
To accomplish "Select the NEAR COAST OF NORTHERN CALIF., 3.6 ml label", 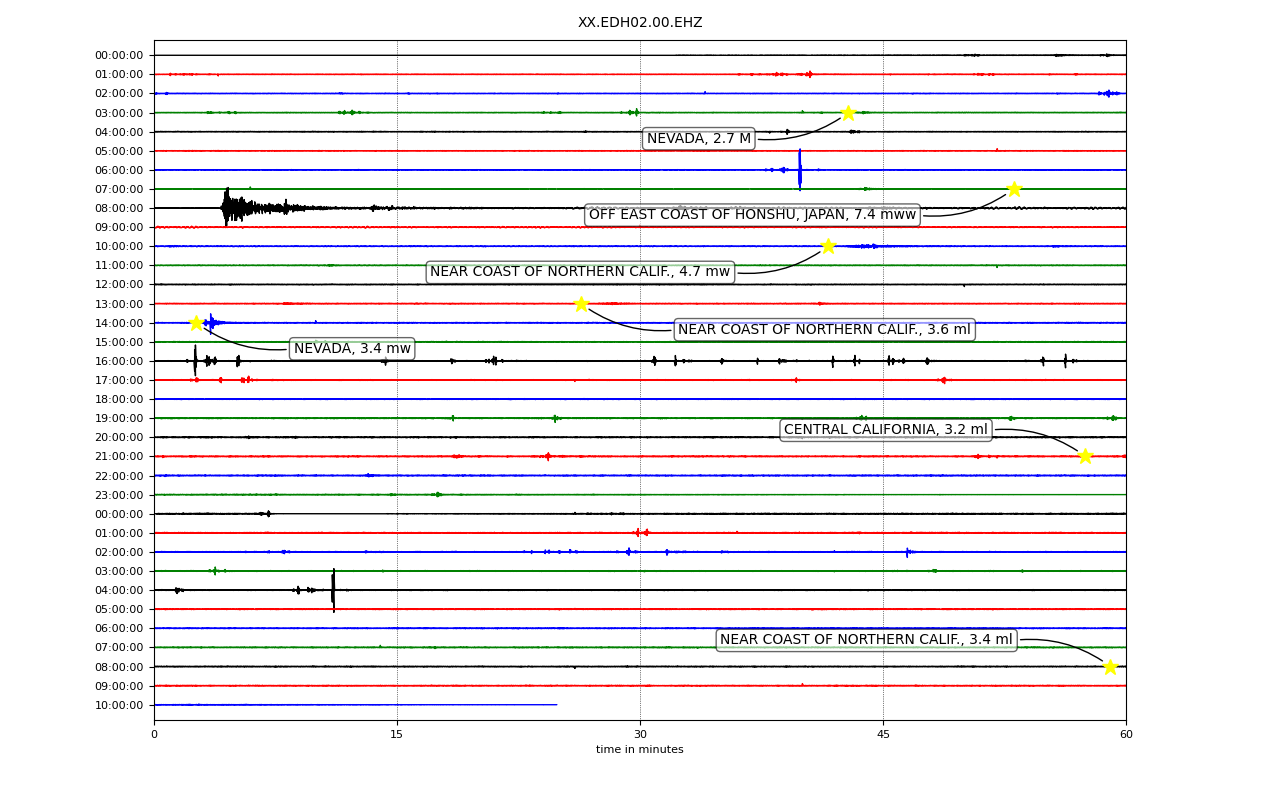I will click(x=824, y=330).
